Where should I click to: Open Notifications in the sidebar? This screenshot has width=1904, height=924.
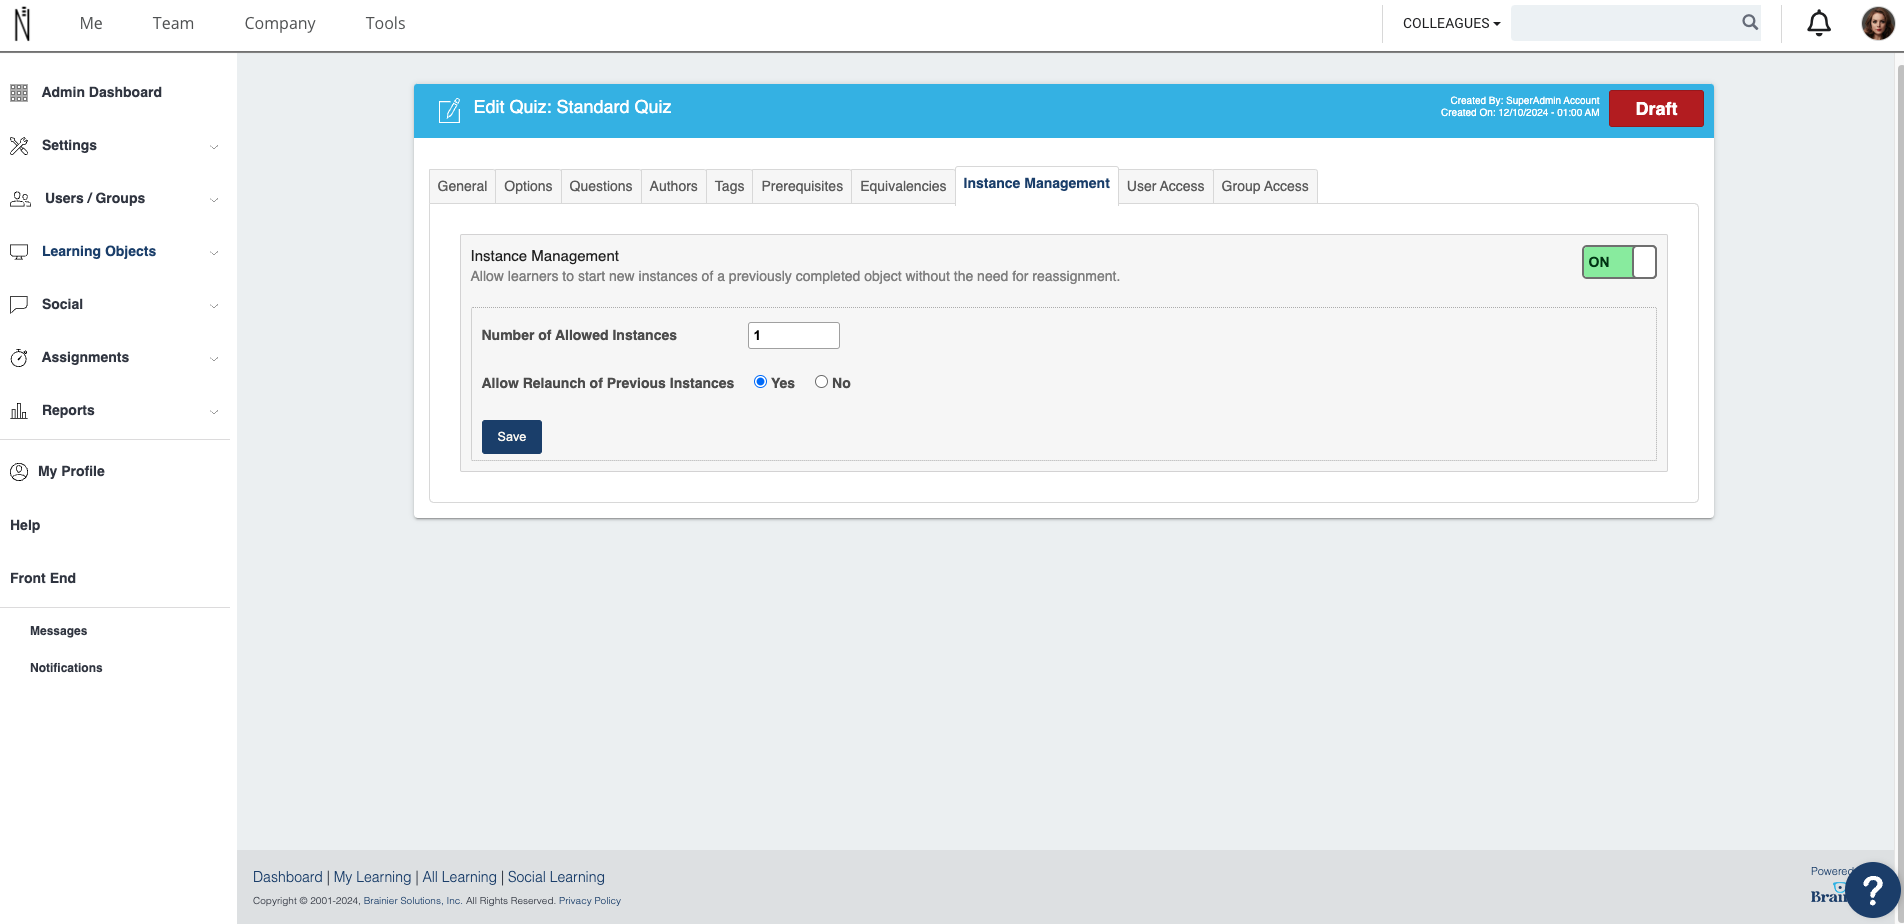[66, 668]
